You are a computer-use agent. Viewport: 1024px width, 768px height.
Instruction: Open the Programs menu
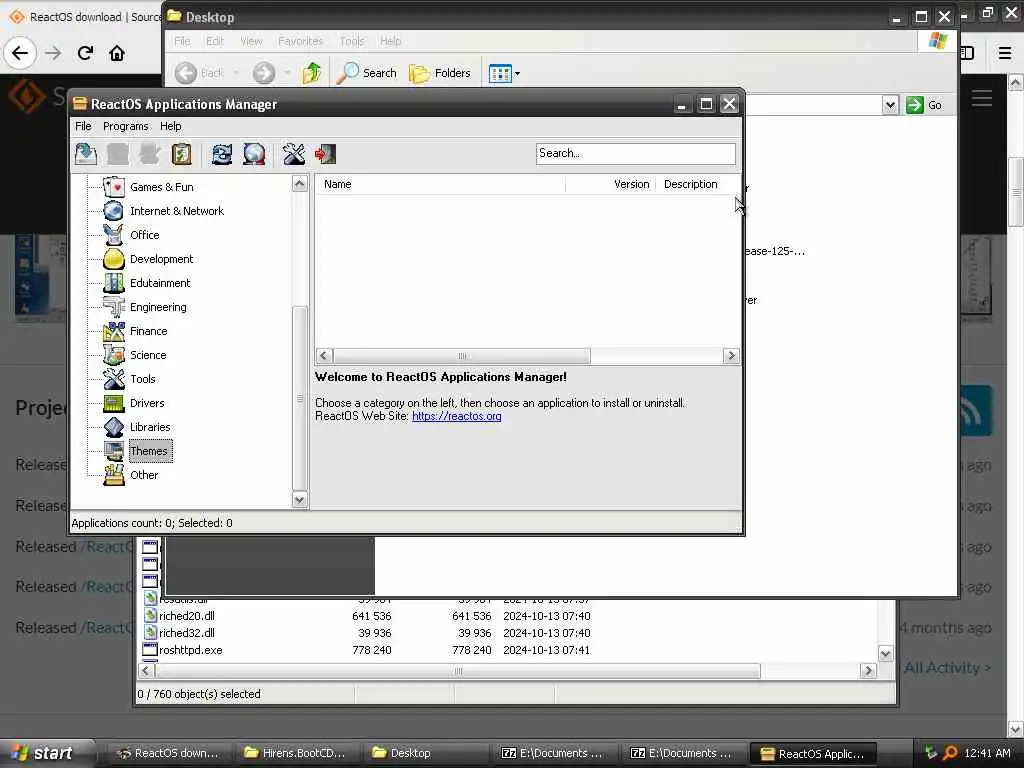click(x=125, y=126)
